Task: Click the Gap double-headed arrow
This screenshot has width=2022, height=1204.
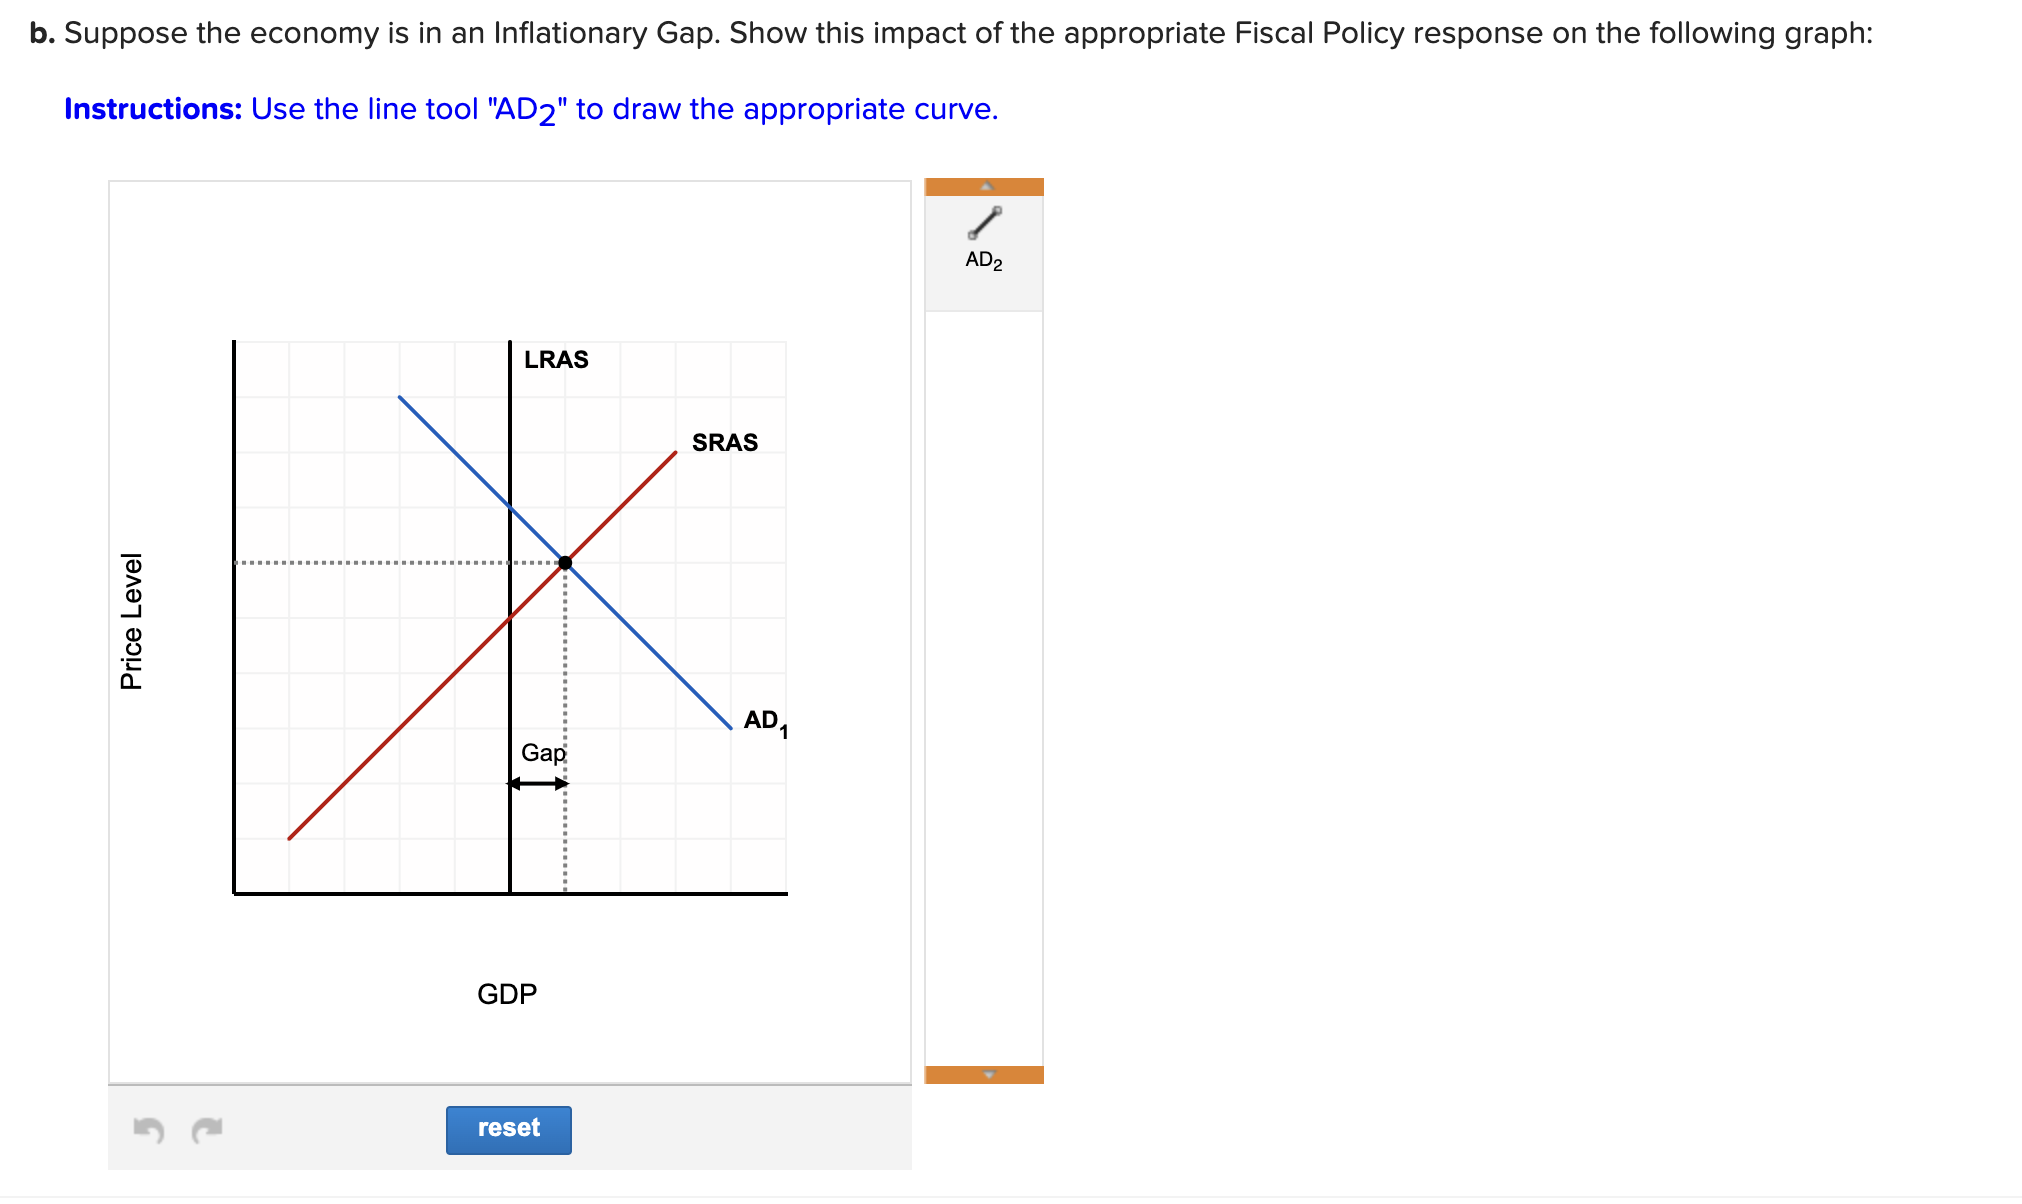Action: (x=538, y=785)
